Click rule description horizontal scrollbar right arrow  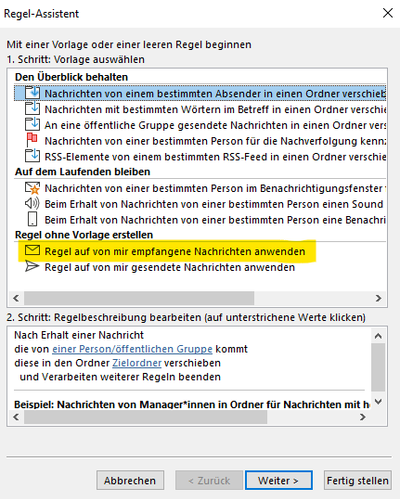point(363,417)
